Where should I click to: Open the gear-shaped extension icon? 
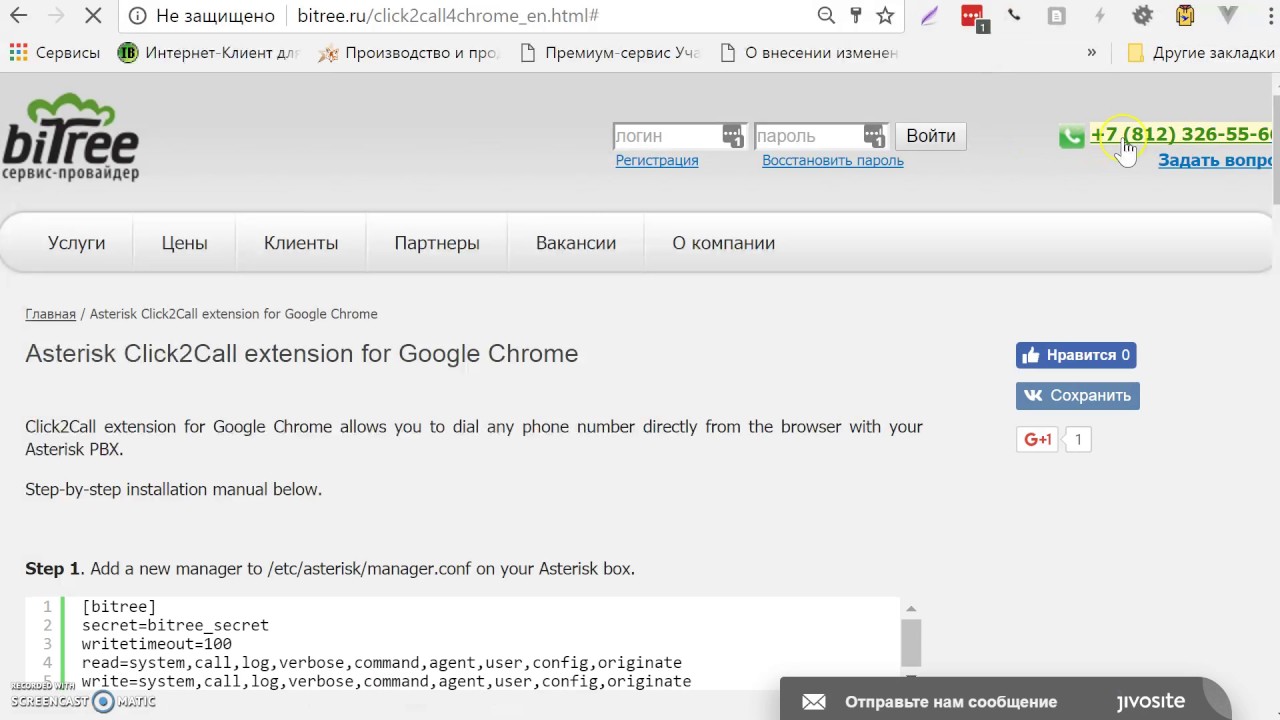(x=1142, y=15)
